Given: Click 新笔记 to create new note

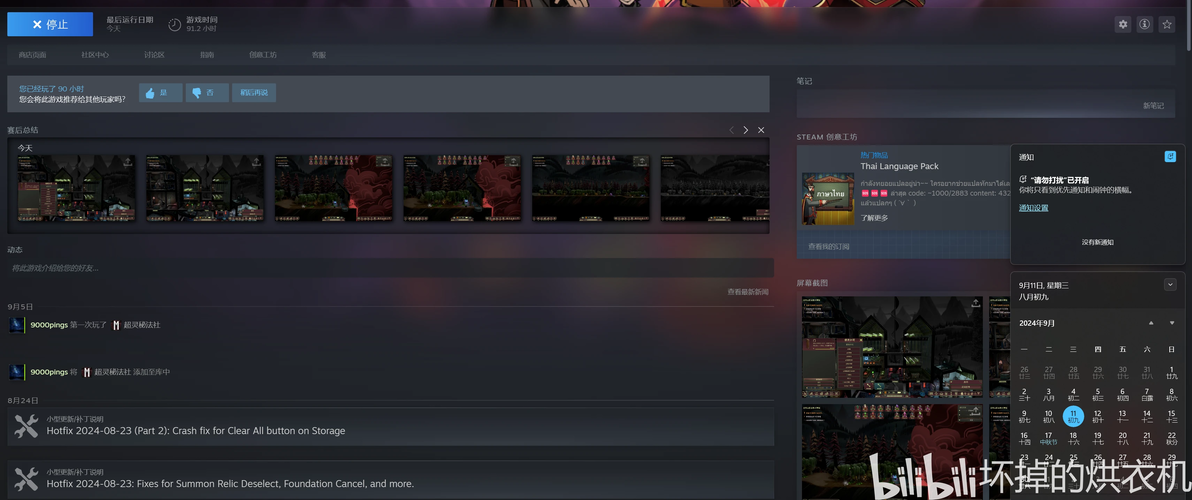Looking at the screenshot, I should click(x=1153, y=106).
